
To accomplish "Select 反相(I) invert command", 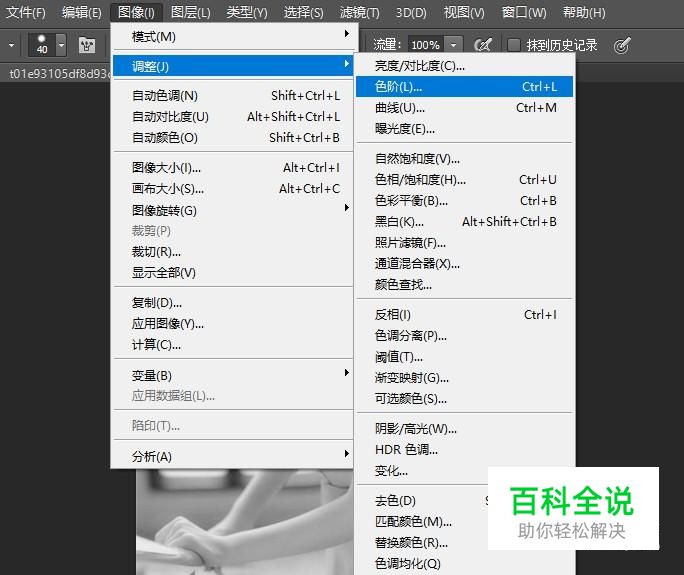I will click(464, 315).
